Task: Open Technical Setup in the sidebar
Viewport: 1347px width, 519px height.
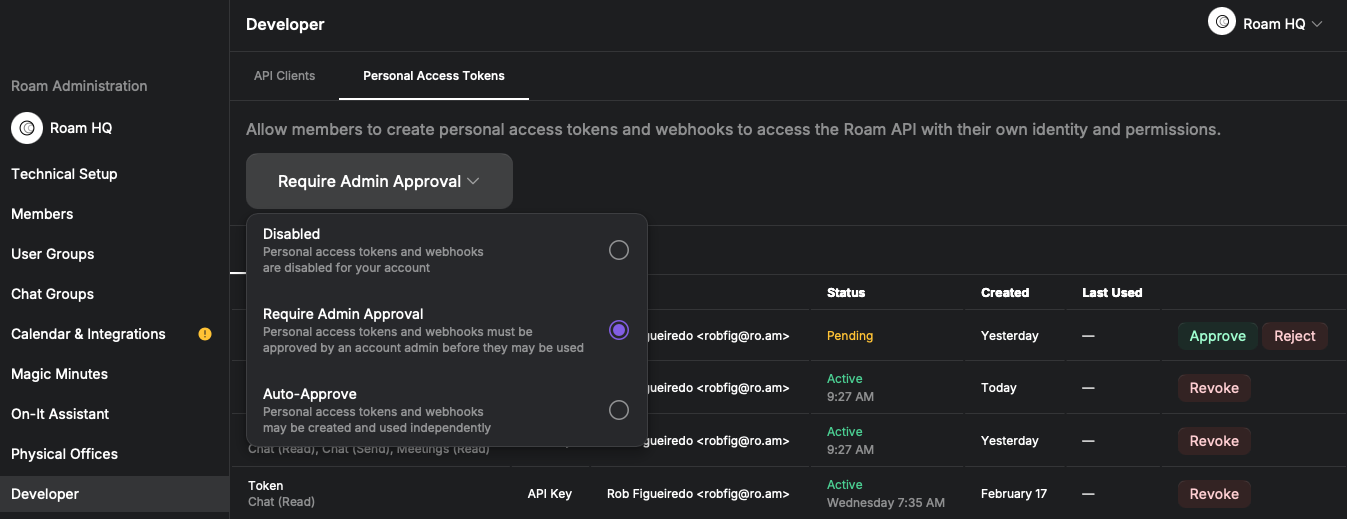Action: click(x=64, y=174)
